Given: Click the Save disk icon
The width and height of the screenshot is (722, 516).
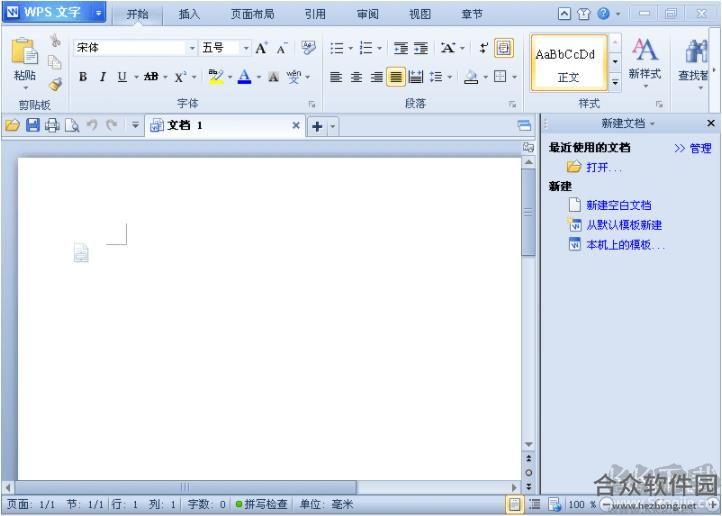Looking at the screenshot, I should [x=33, y=125].
